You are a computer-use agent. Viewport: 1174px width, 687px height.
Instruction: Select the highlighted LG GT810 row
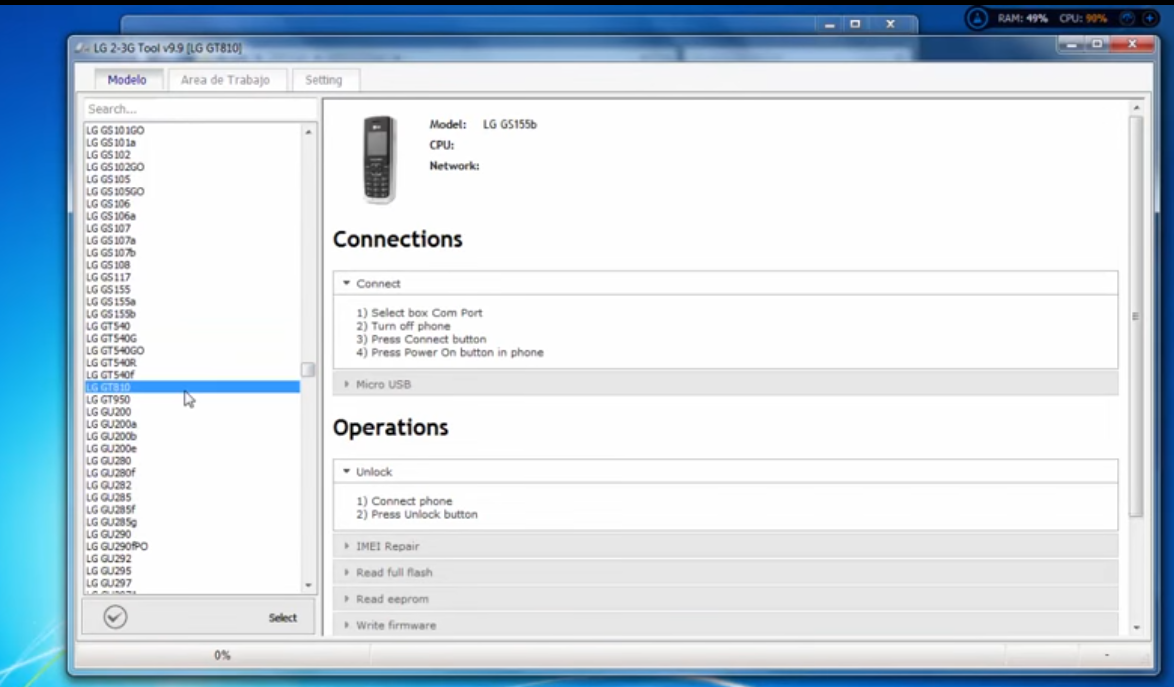pos(192,387)
